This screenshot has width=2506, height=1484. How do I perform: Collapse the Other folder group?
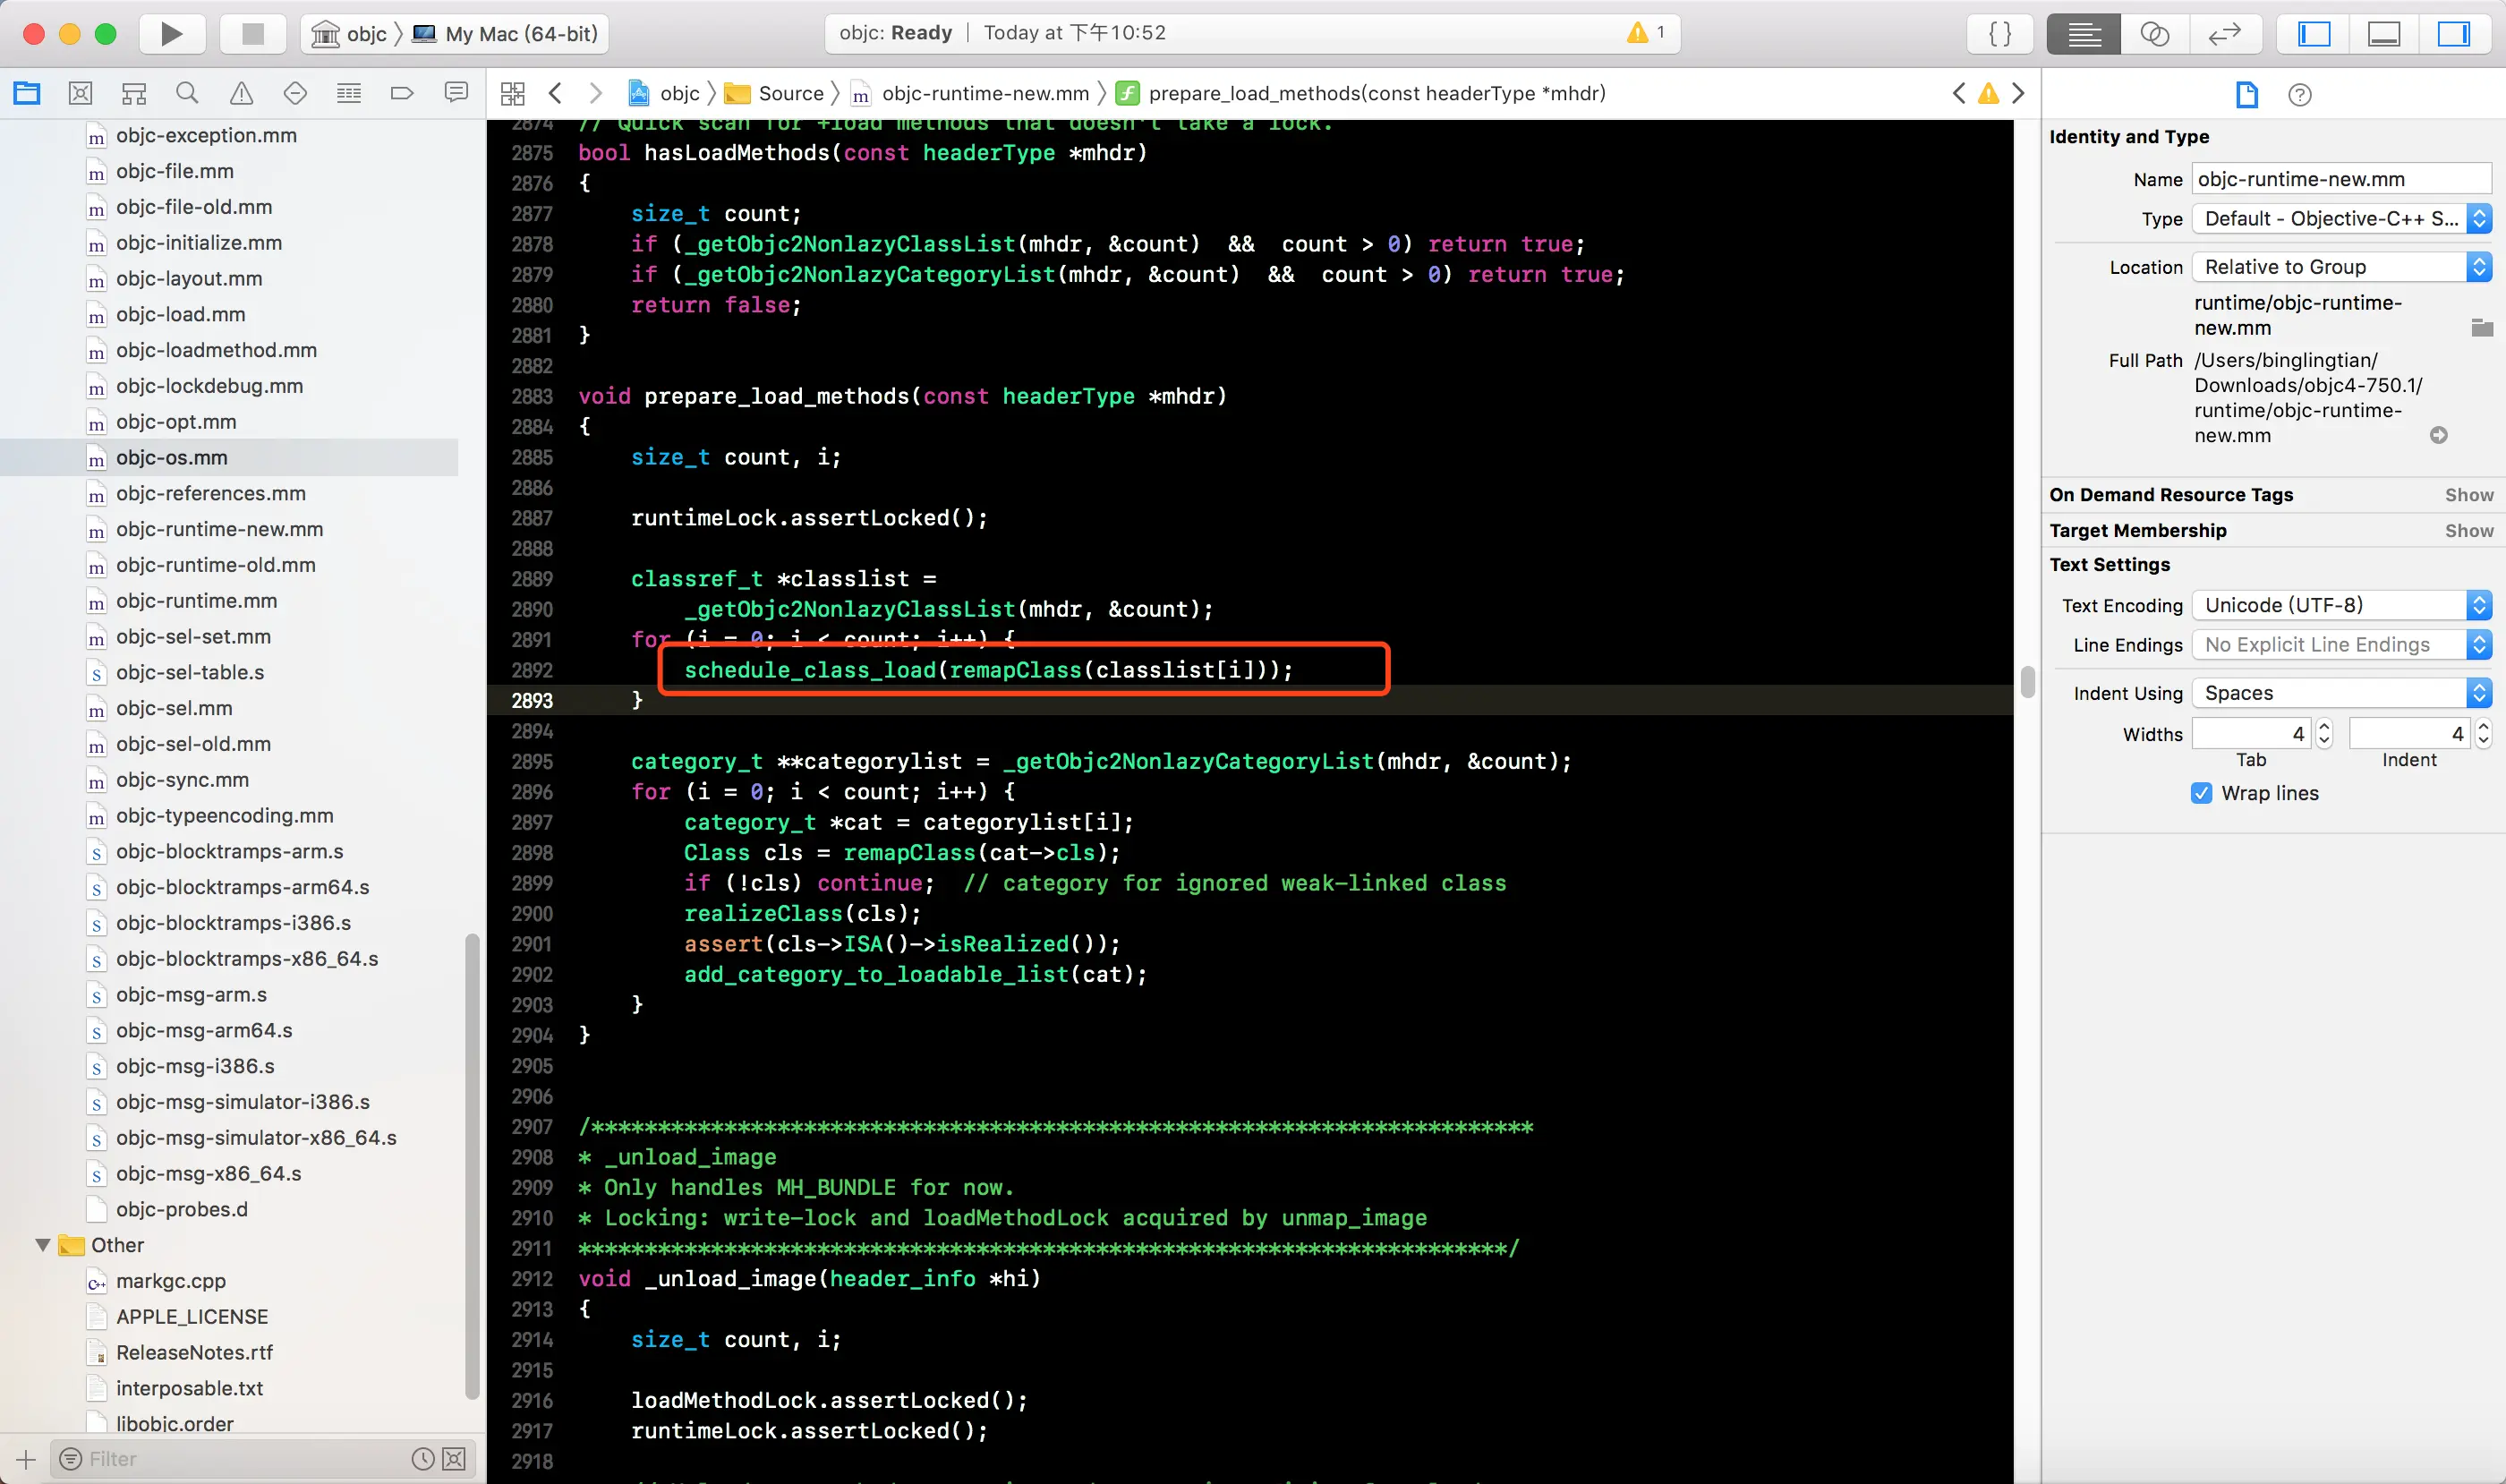point(43,1245)
